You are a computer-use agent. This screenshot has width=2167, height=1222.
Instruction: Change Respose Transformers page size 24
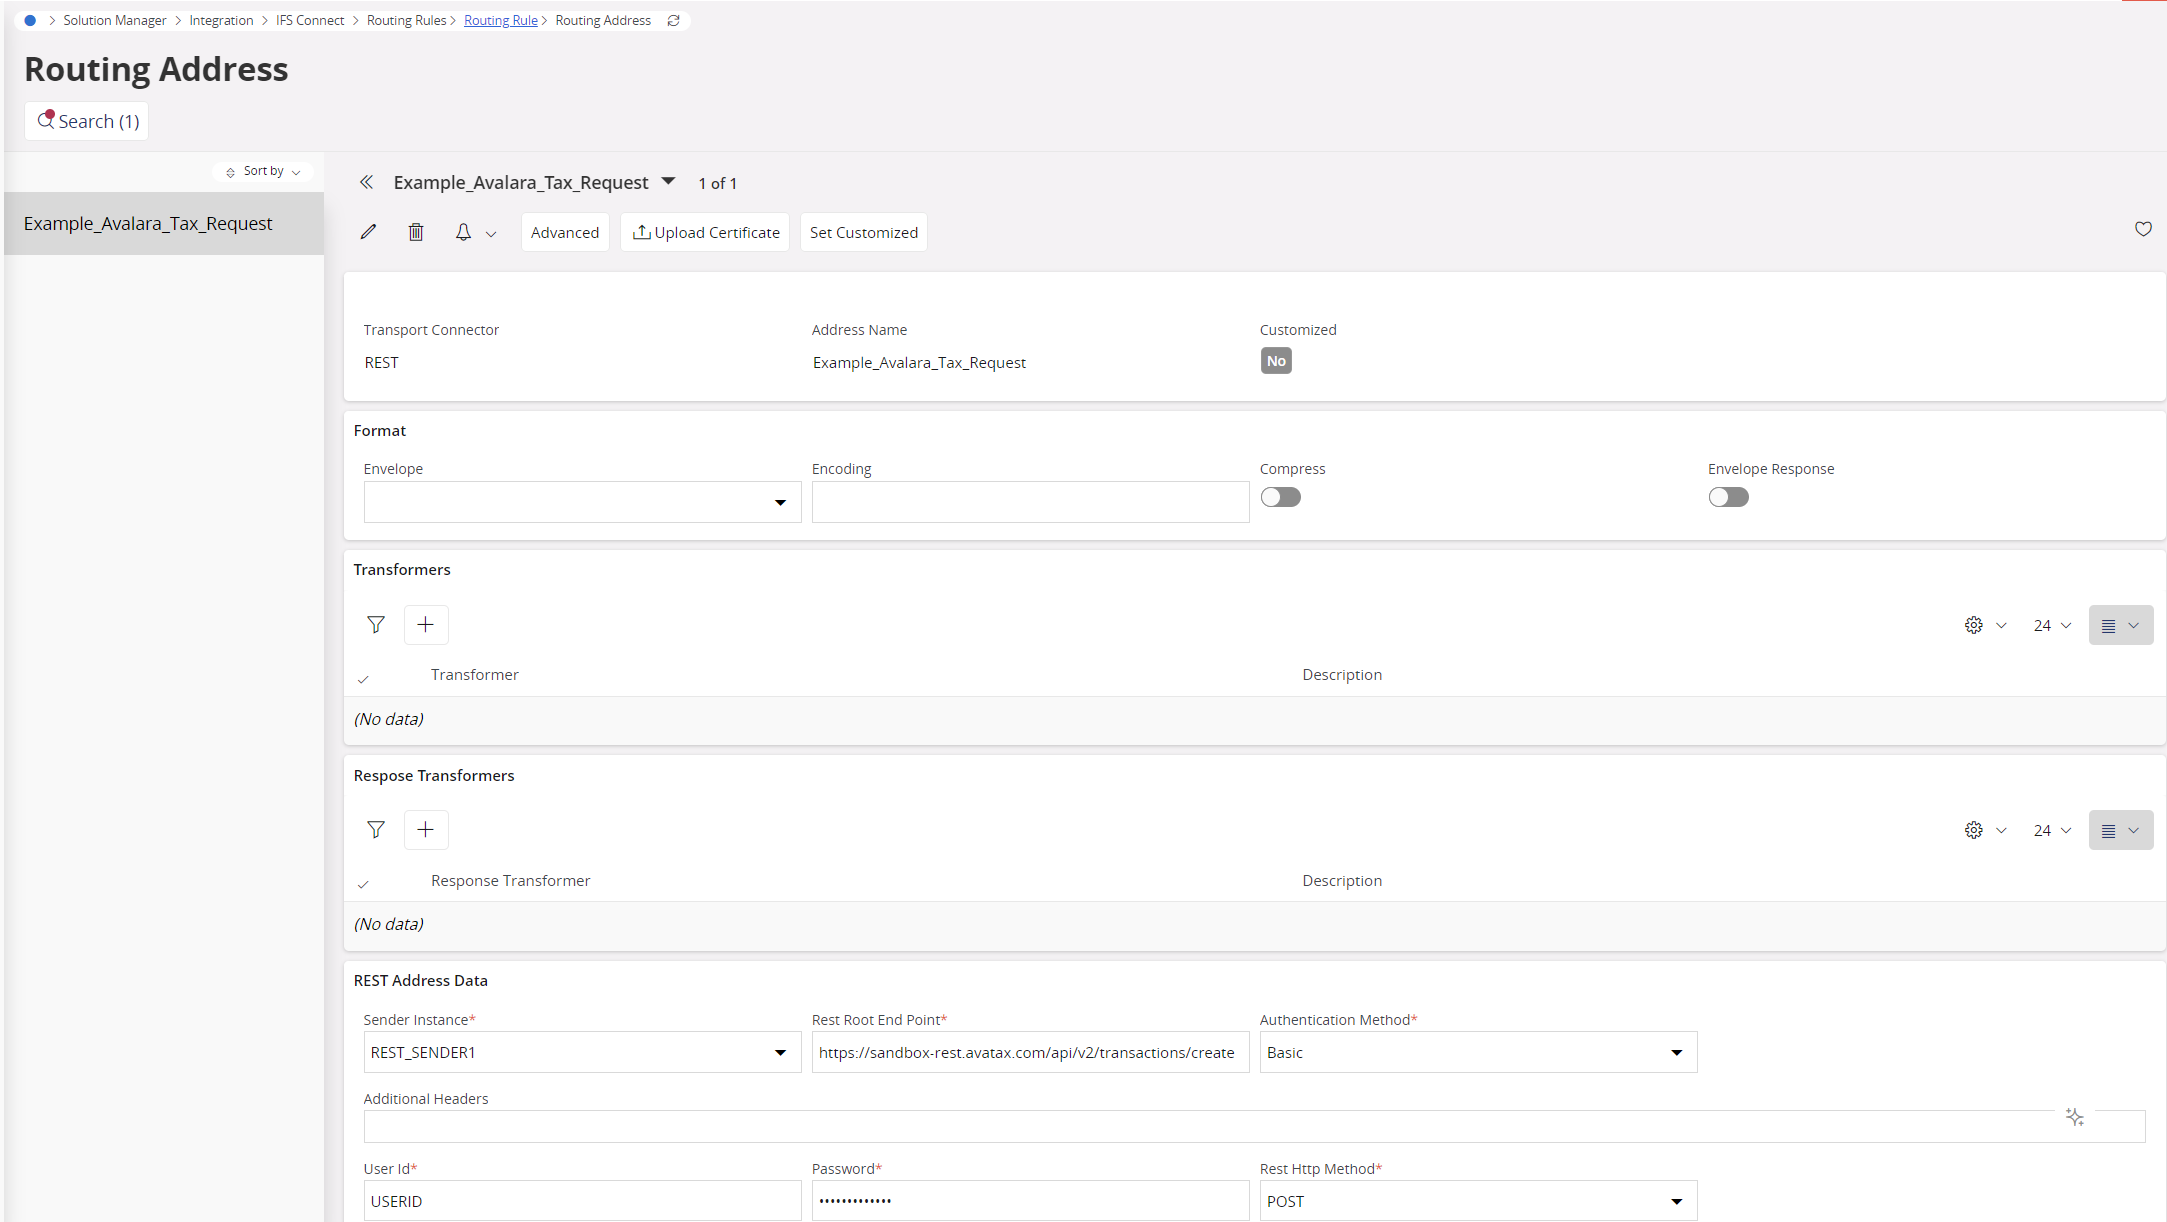point(2052,830)
